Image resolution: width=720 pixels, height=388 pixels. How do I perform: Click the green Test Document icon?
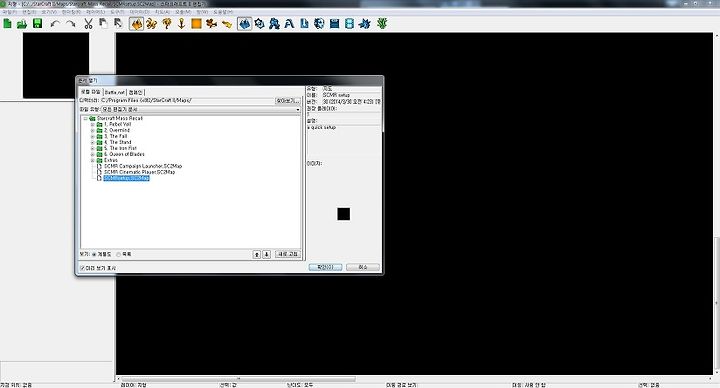382,23
